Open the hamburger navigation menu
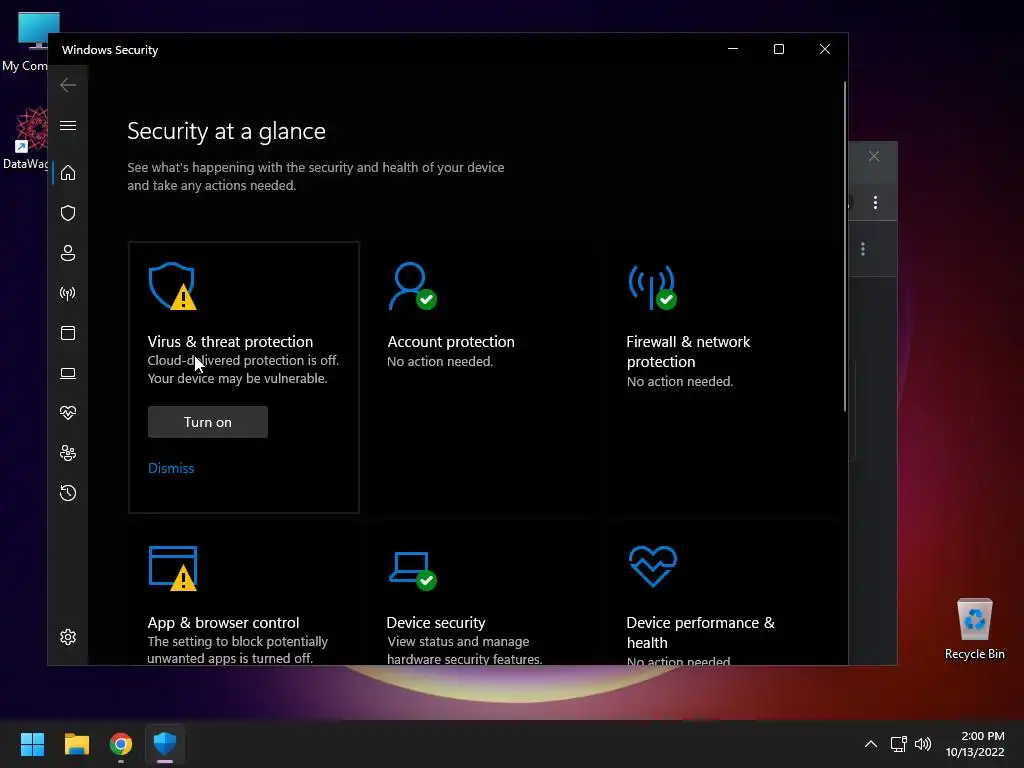1024x768 pixels. (x=68, y=125)
